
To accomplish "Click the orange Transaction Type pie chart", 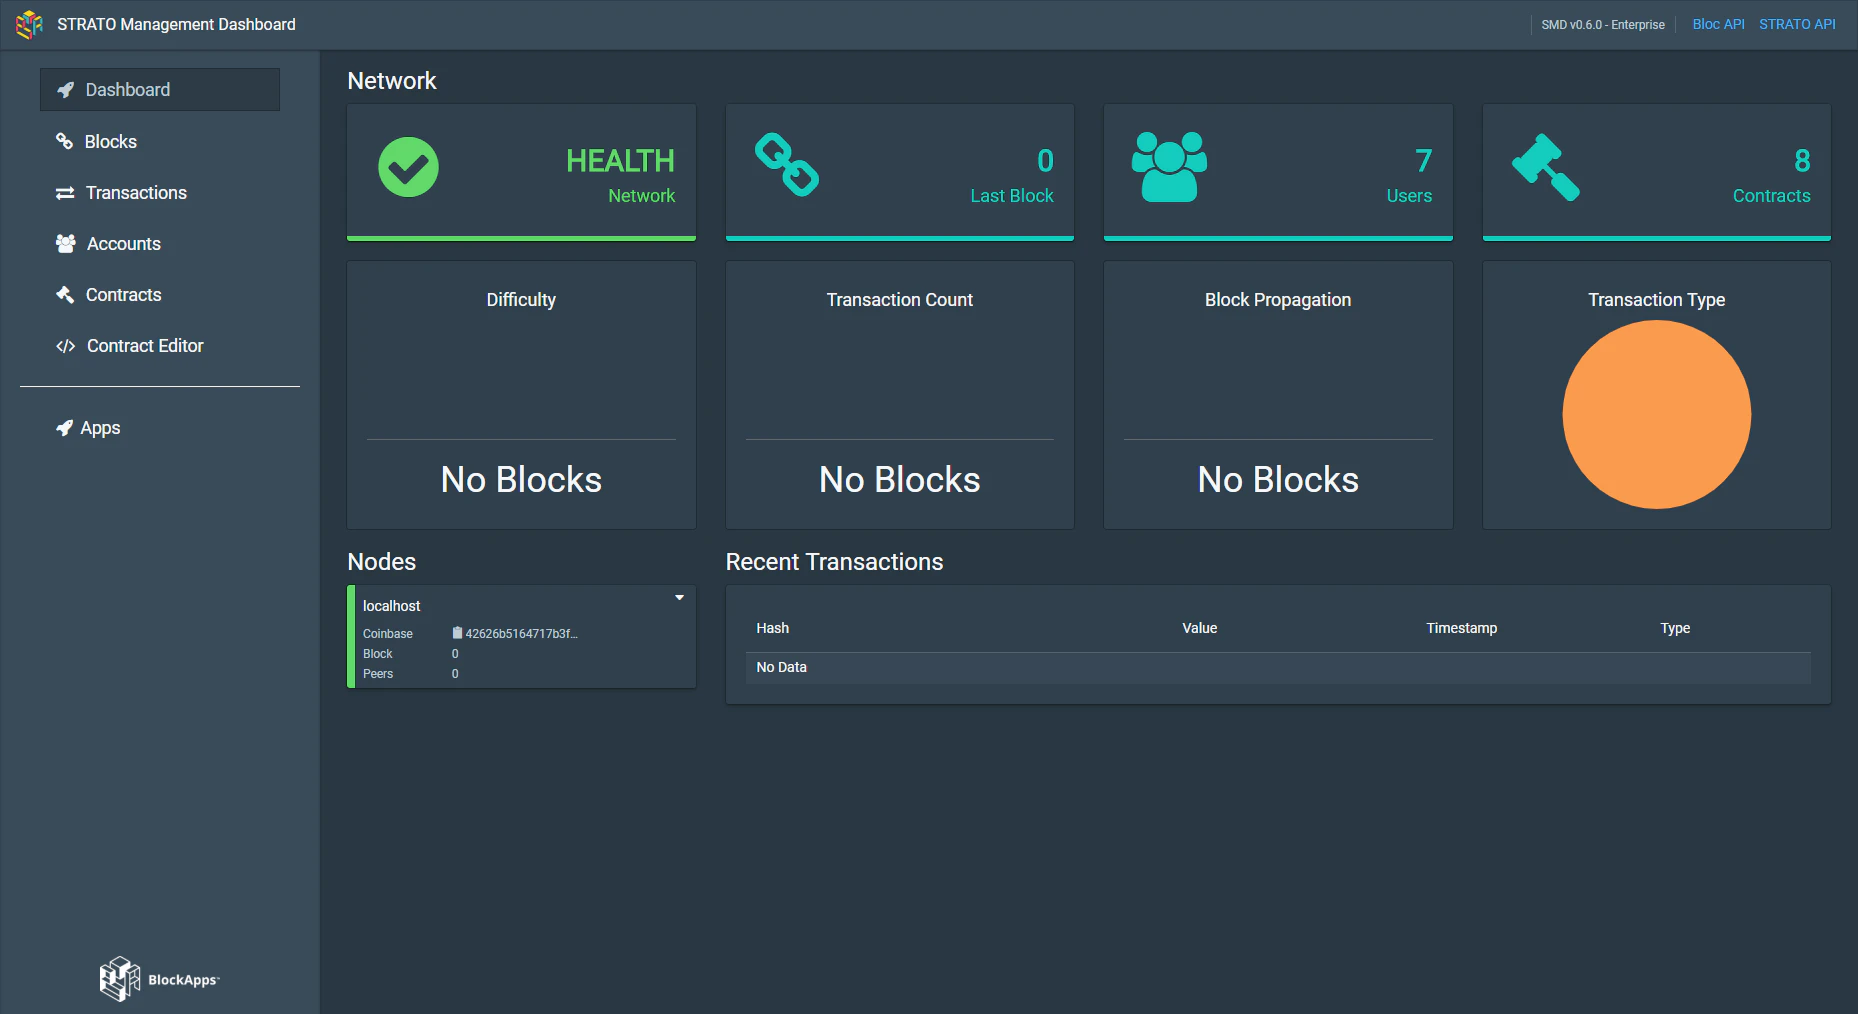I will pos(1656,414).
